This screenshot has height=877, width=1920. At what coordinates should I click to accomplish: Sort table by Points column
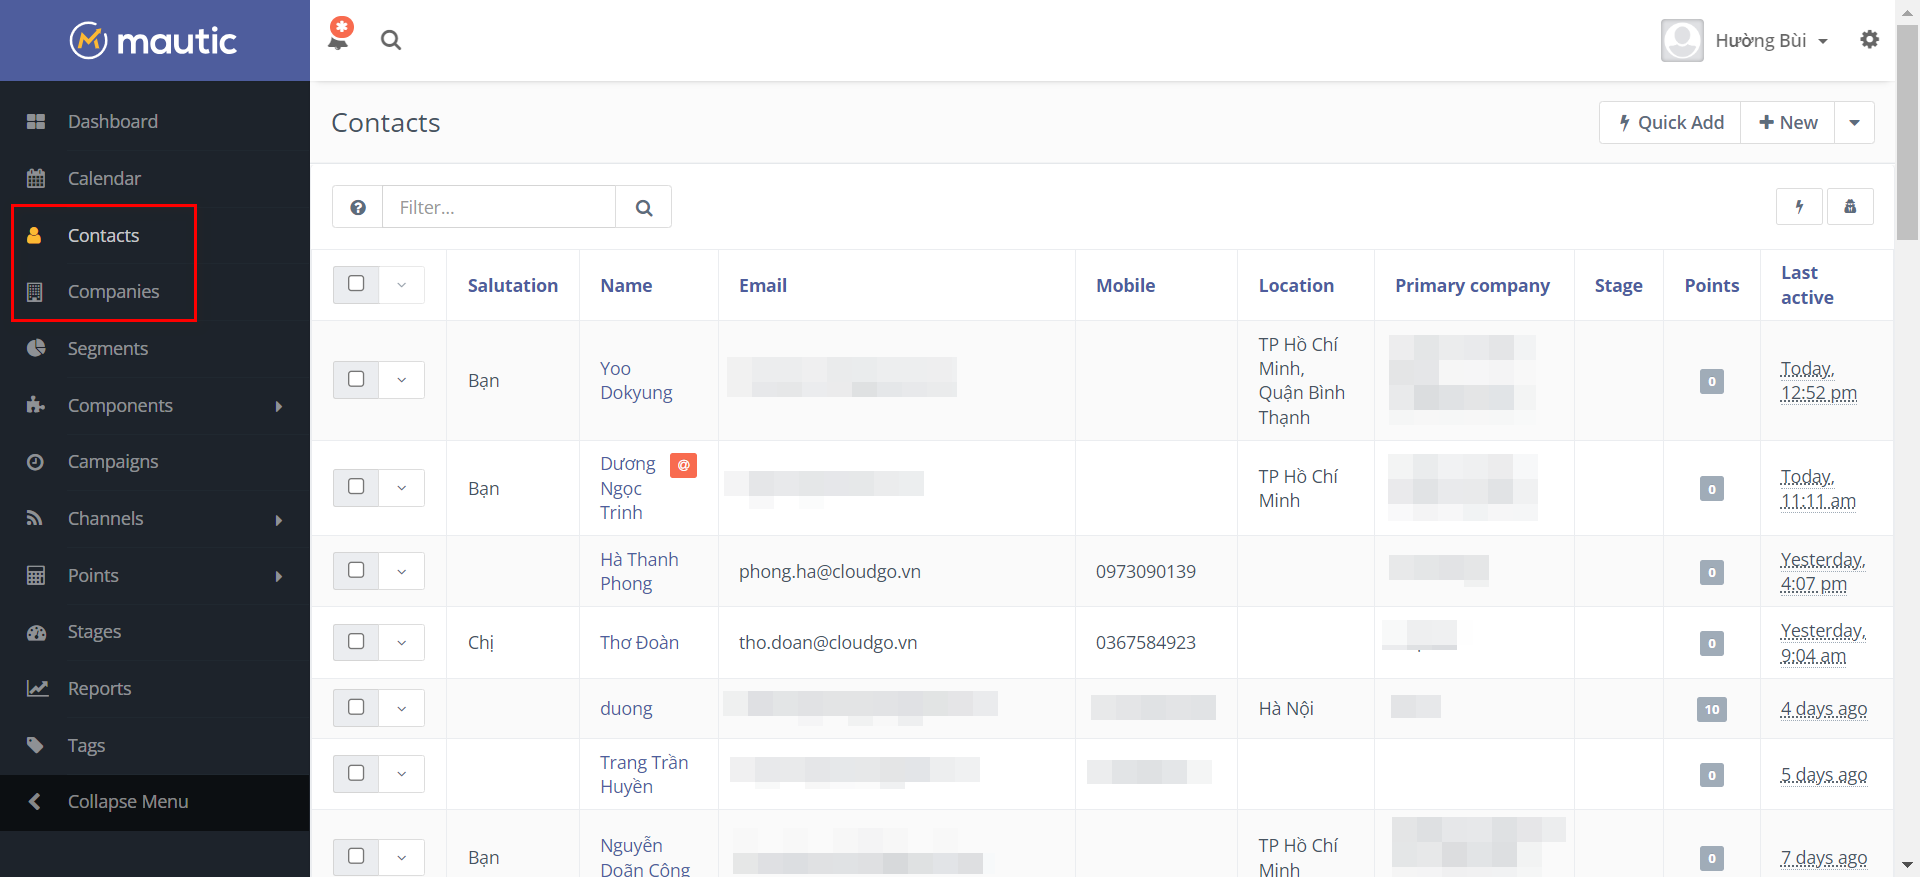point(1711,286)
